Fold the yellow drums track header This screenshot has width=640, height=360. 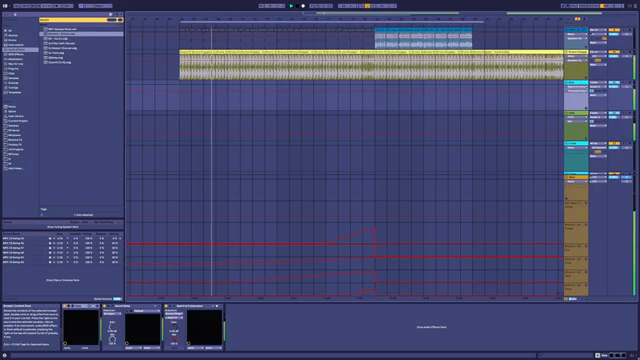[x=567, y=52]
